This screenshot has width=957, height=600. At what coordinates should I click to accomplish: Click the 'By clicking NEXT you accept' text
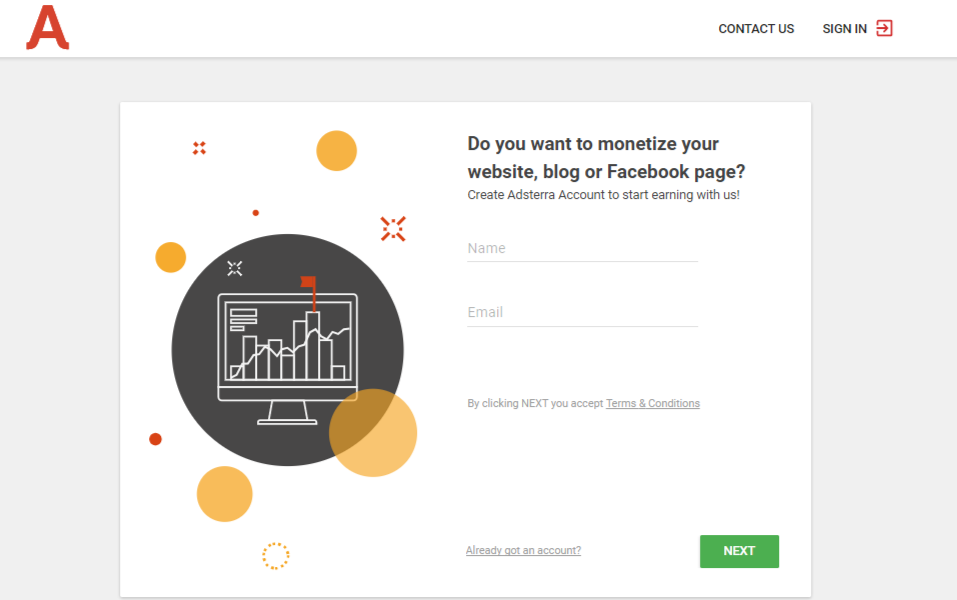coord(535,403)
